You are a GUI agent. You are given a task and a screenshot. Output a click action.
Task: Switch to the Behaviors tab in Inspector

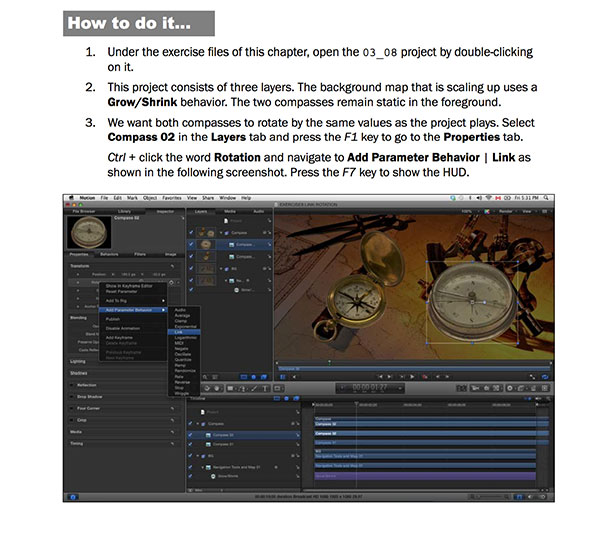[109, 254]
